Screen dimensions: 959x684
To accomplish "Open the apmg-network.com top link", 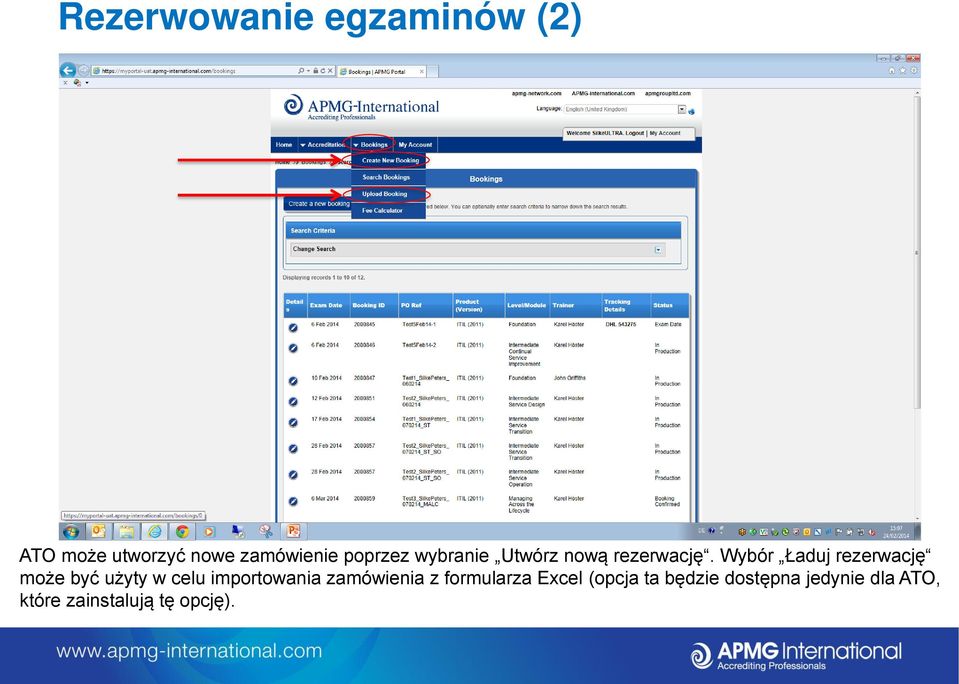I will [536, 94].
